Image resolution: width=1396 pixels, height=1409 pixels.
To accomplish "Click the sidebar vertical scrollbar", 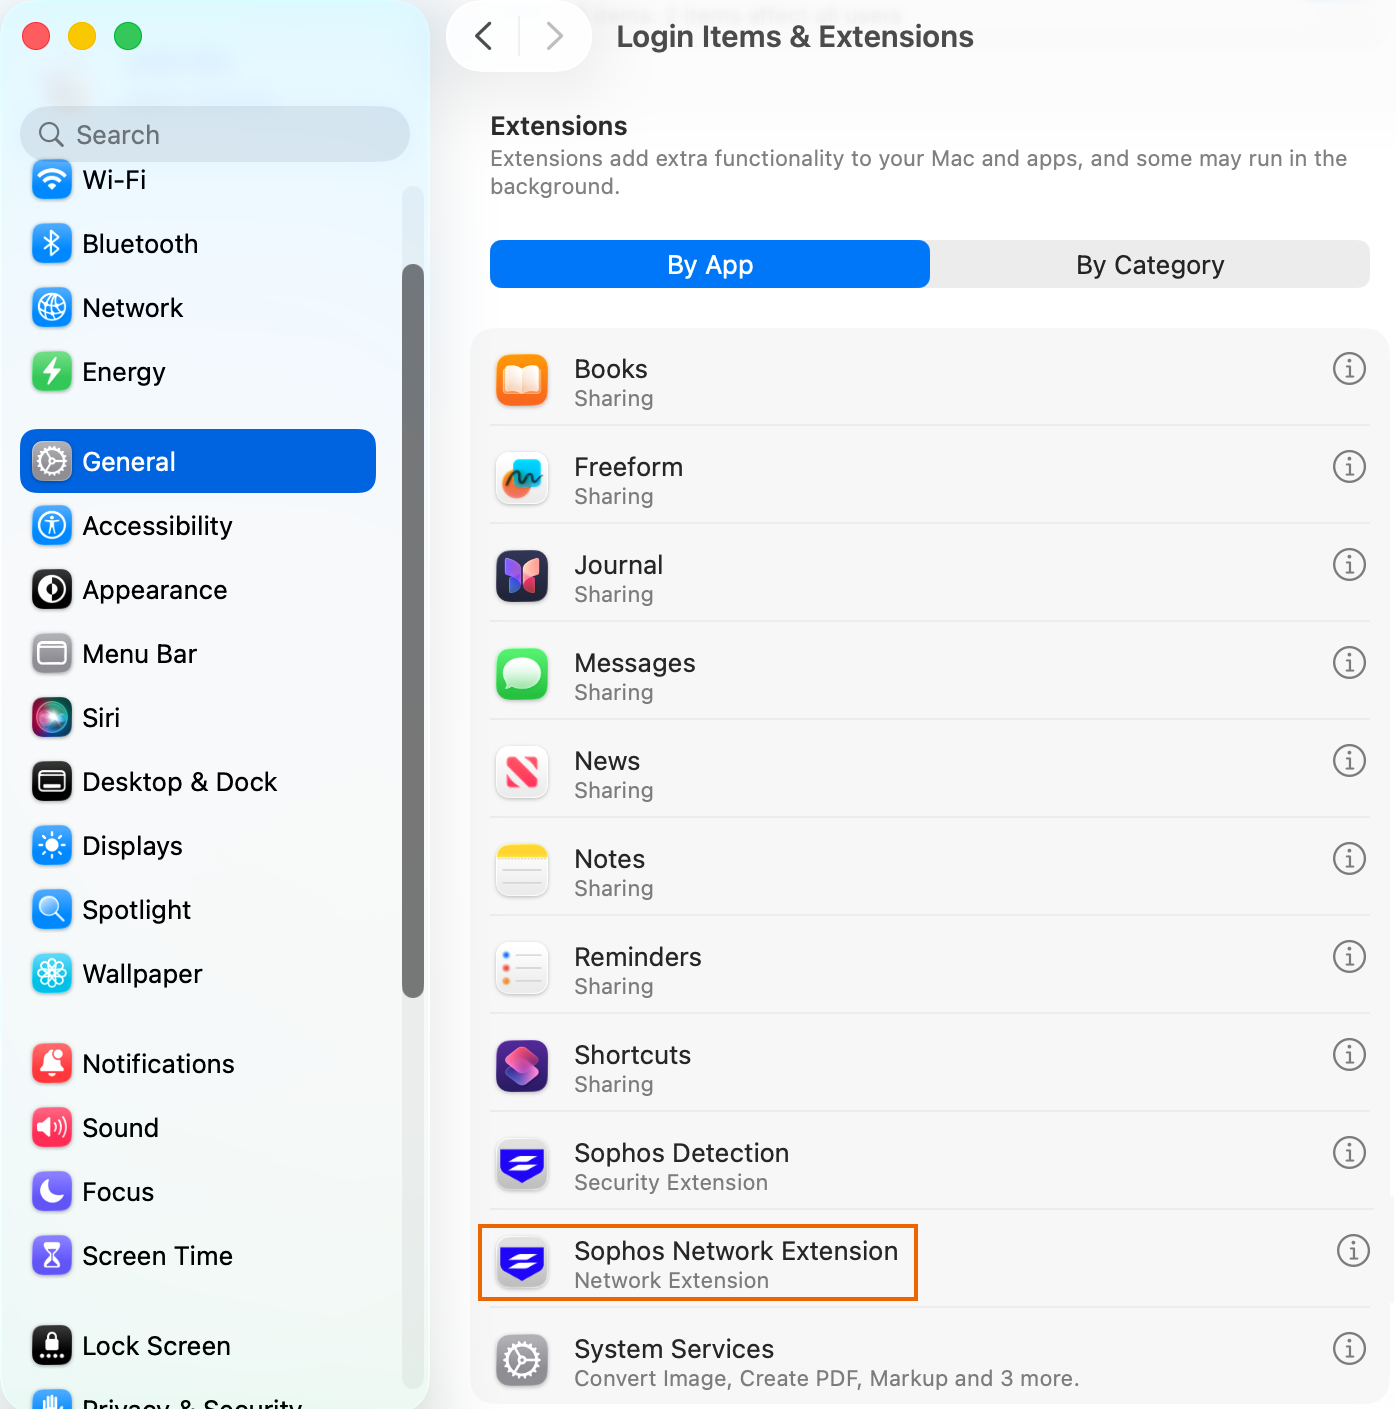I will 413,631.
